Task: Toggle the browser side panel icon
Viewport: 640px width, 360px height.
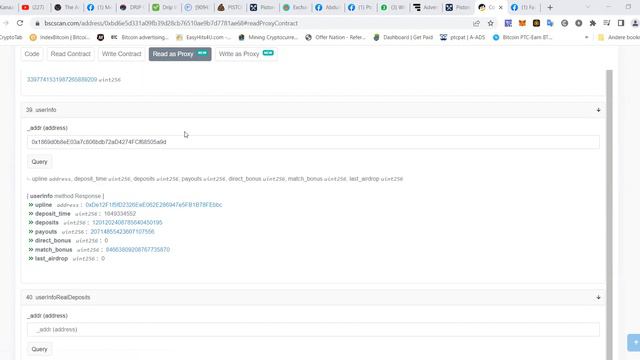Action: tap(621, 23)
